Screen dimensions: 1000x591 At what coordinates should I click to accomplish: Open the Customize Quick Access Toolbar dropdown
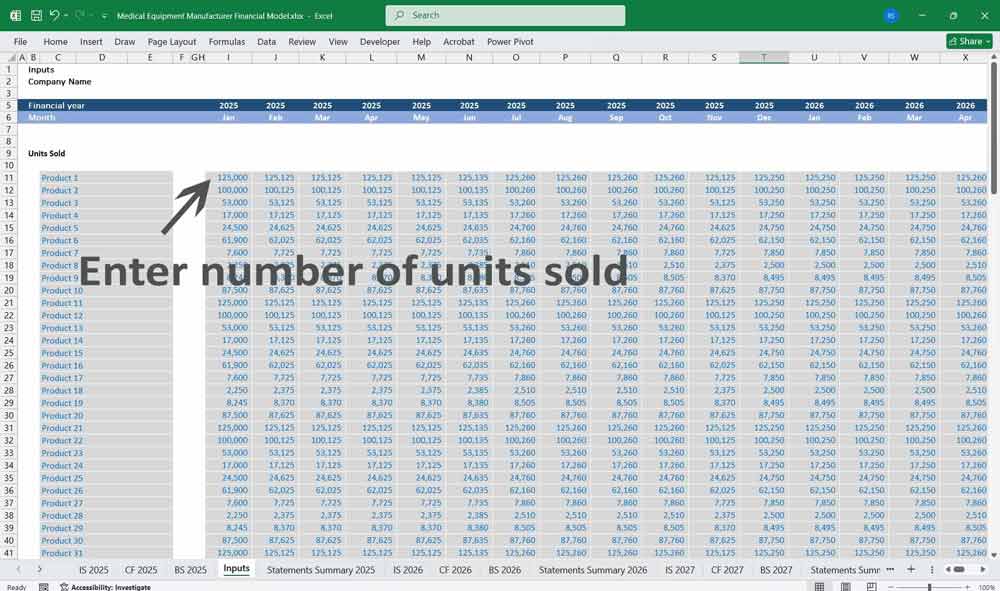103,16
